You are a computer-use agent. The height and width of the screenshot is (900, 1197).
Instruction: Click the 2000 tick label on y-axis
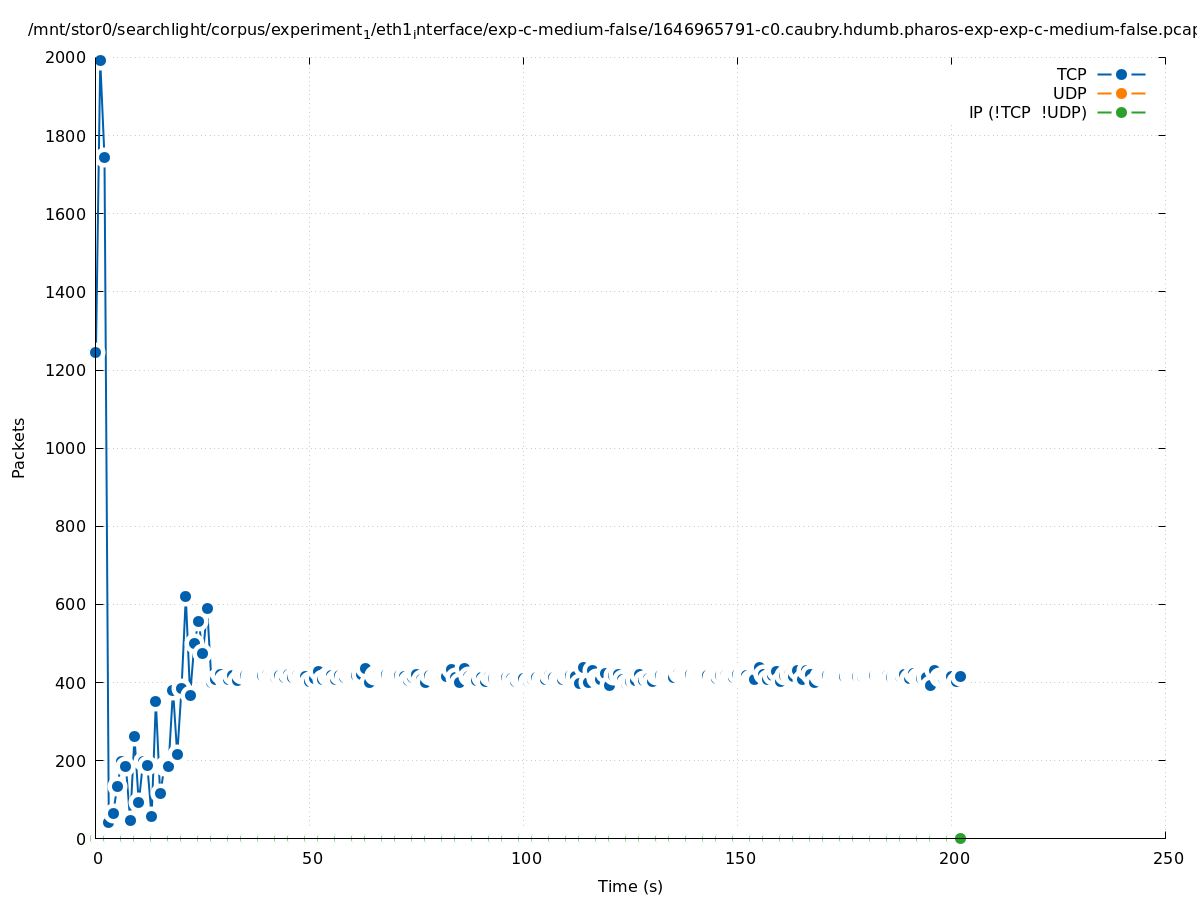[x=66, y=58]
